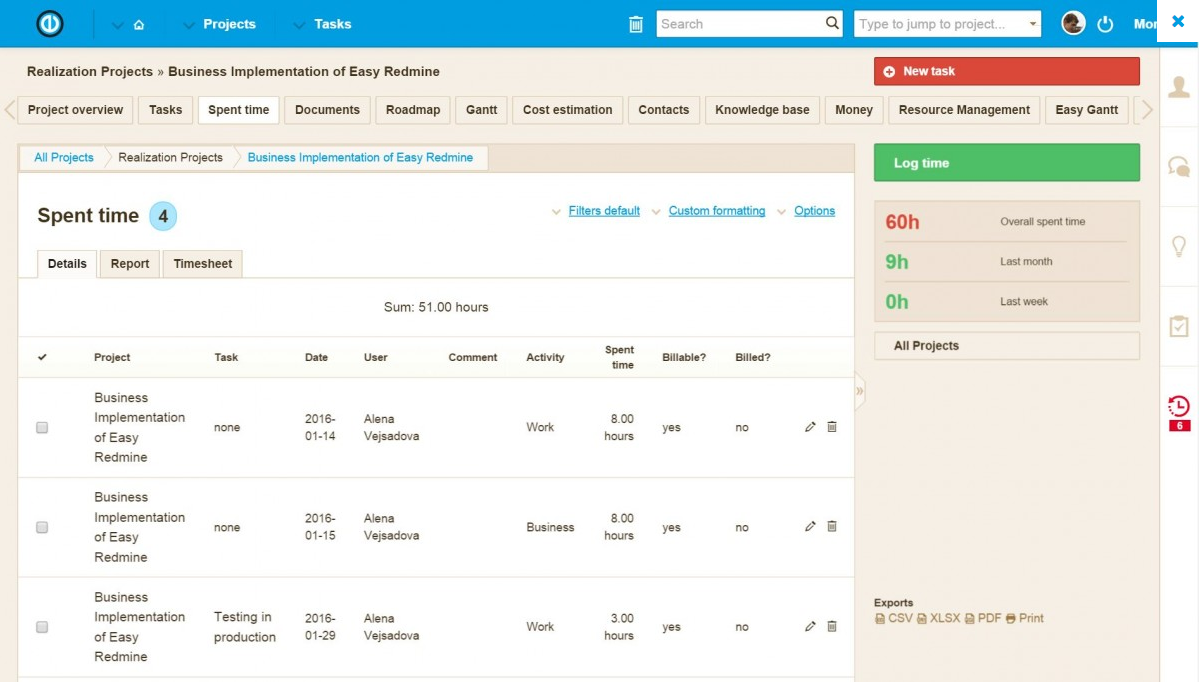Screen dimensions: 1199x682
Task: Tick the checkbox for the 2016-01-29 entry
Action: tap(42, 627)
